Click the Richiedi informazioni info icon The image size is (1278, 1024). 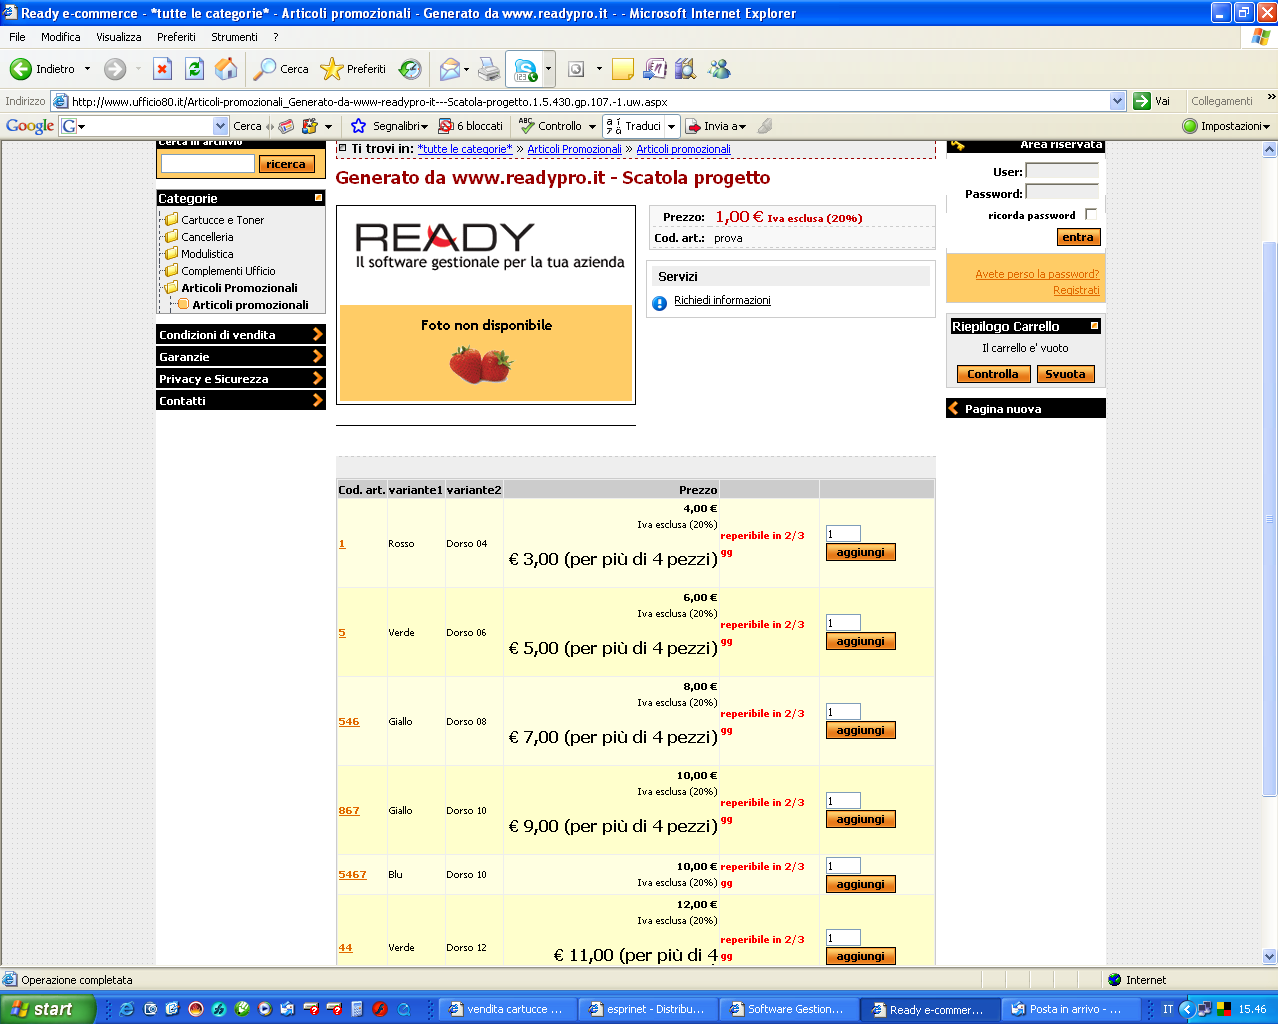click(x=660, y=303)
